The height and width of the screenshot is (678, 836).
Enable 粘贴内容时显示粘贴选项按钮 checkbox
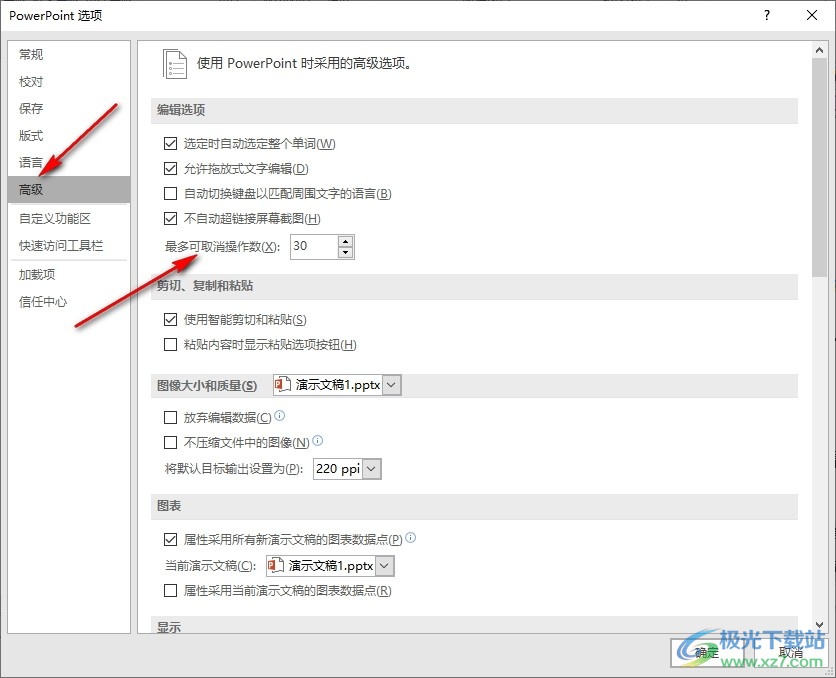171,344
